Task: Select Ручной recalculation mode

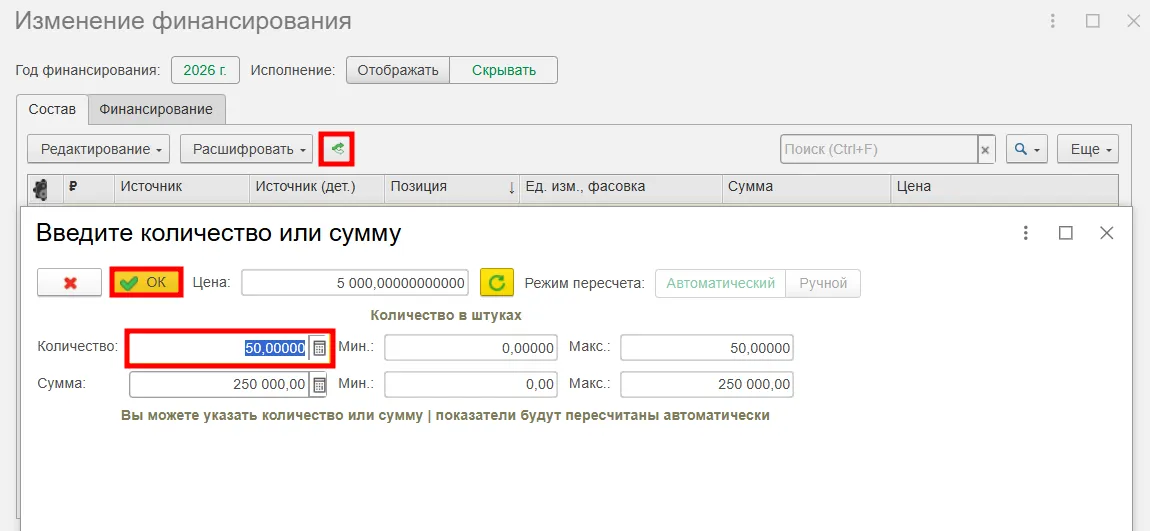Action: (x=823, y=283)
